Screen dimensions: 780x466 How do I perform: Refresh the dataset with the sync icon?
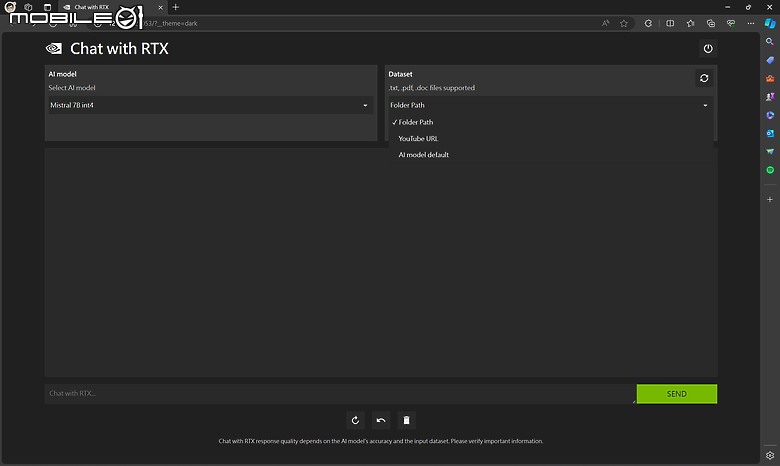pyautogui.click(x=704, y=78)
